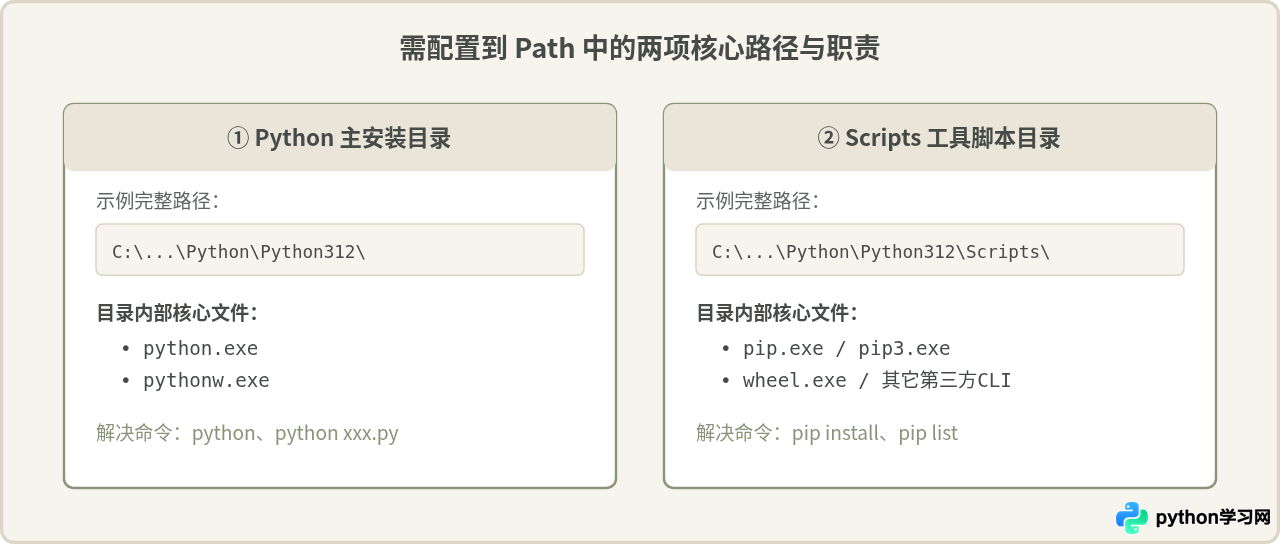Select the ② Scripts 工具脚本目录 card header

pyautogui.click(x=940, y=138)
